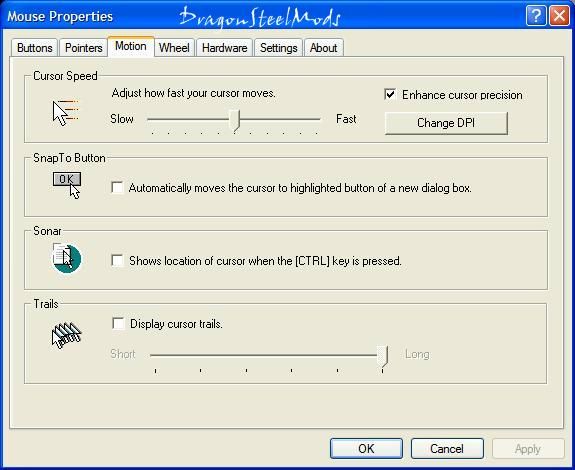The height and width of the screenshot is (470, 575).
Task: Go to the Wheel tab
Action: (x=174, y=48)
